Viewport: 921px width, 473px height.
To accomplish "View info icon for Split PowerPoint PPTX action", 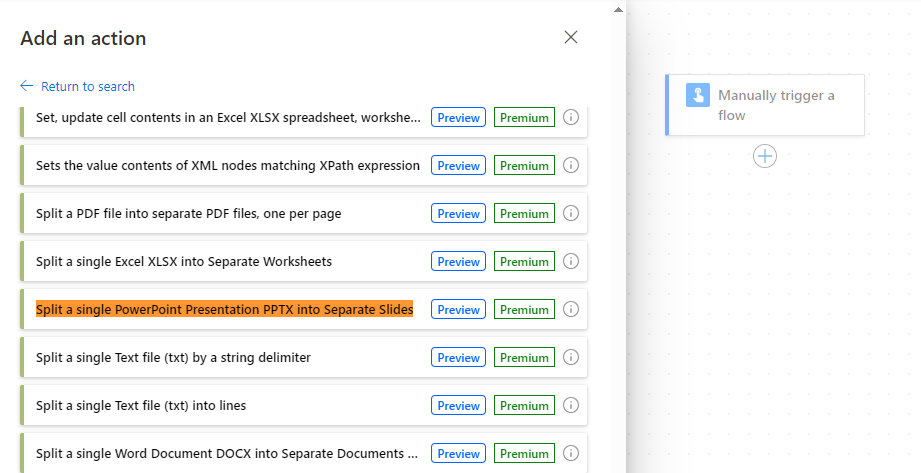I will tap(570, 309).
